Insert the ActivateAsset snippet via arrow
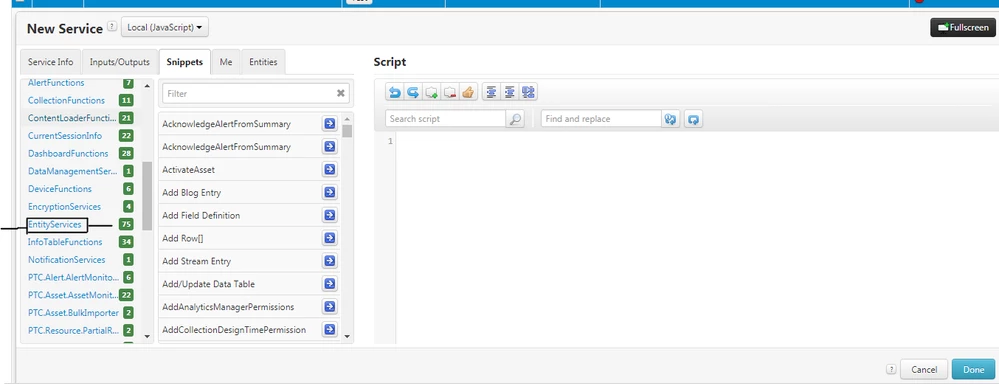 click(x=329, y=169)
